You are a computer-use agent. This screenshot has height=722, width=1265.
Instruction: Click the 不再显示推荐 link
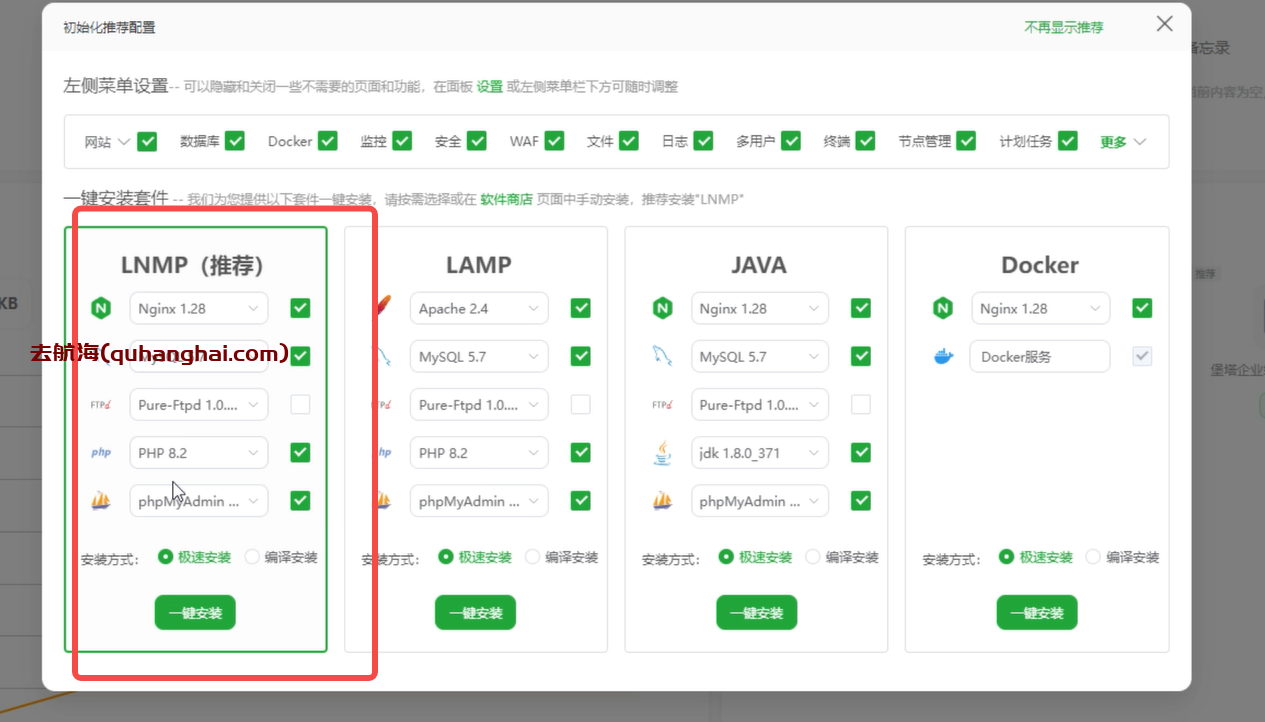click(x=1063, y=27)
